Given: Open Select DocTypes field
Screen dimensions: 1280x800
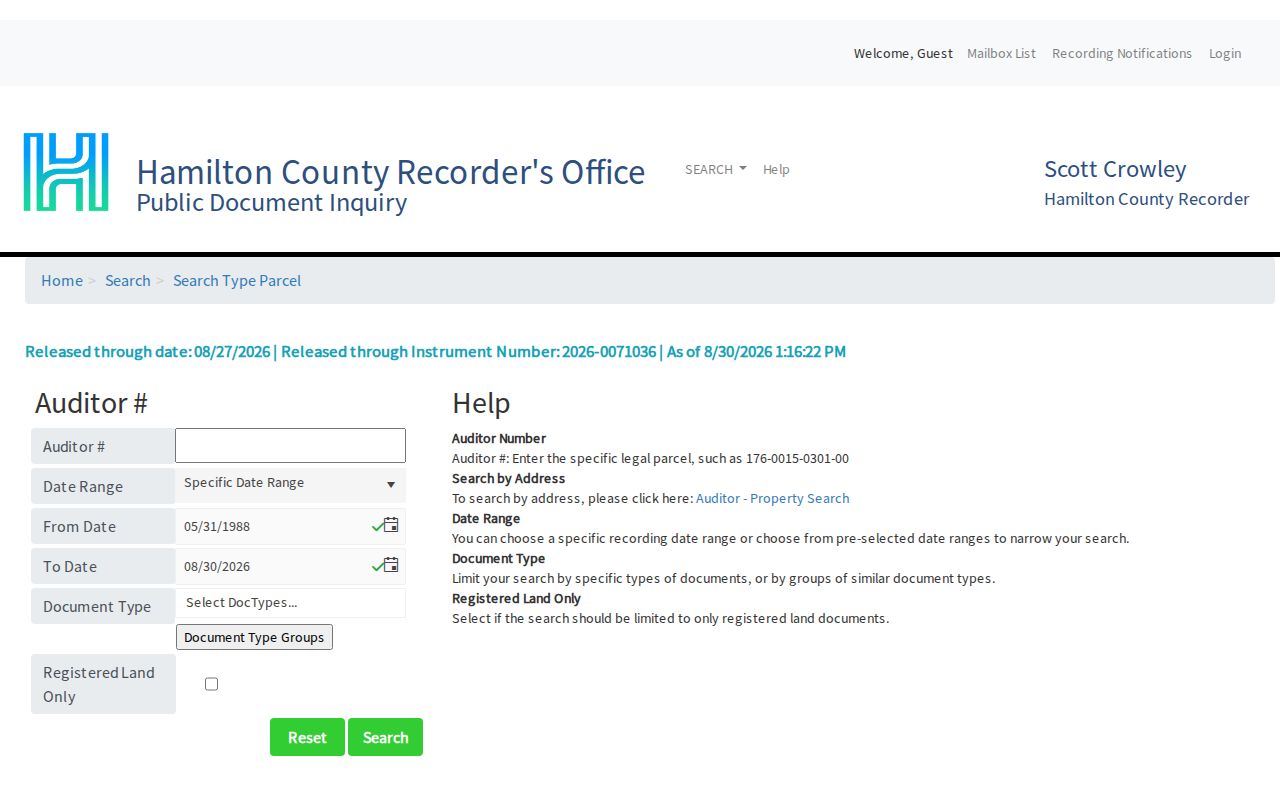Looking at the screenshot, I should click(290, 603).
